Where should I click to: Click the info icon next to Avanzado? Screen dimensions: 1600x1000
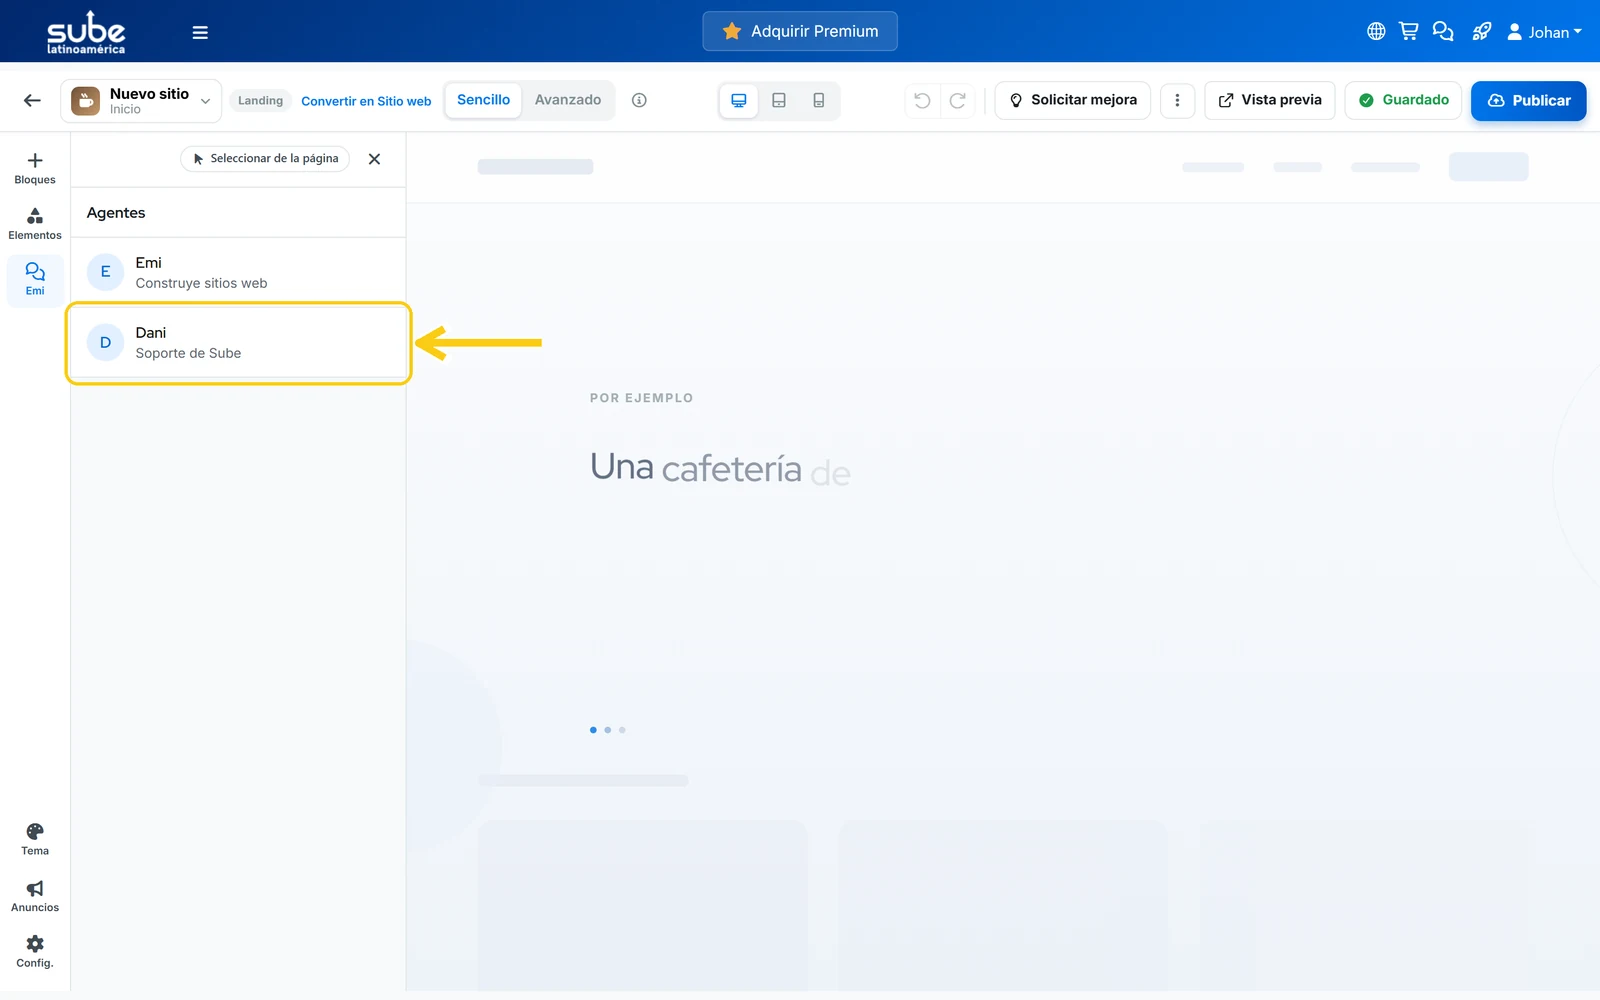pyautogui.click(x=639, y=100)
